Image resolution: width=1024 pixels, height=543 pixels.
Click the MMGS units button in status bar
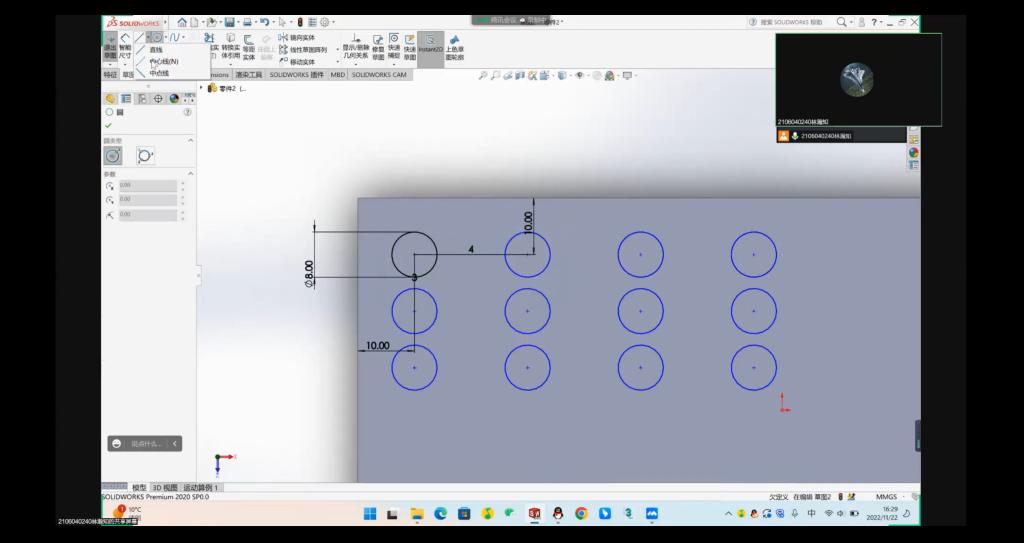tap(887, 496)
